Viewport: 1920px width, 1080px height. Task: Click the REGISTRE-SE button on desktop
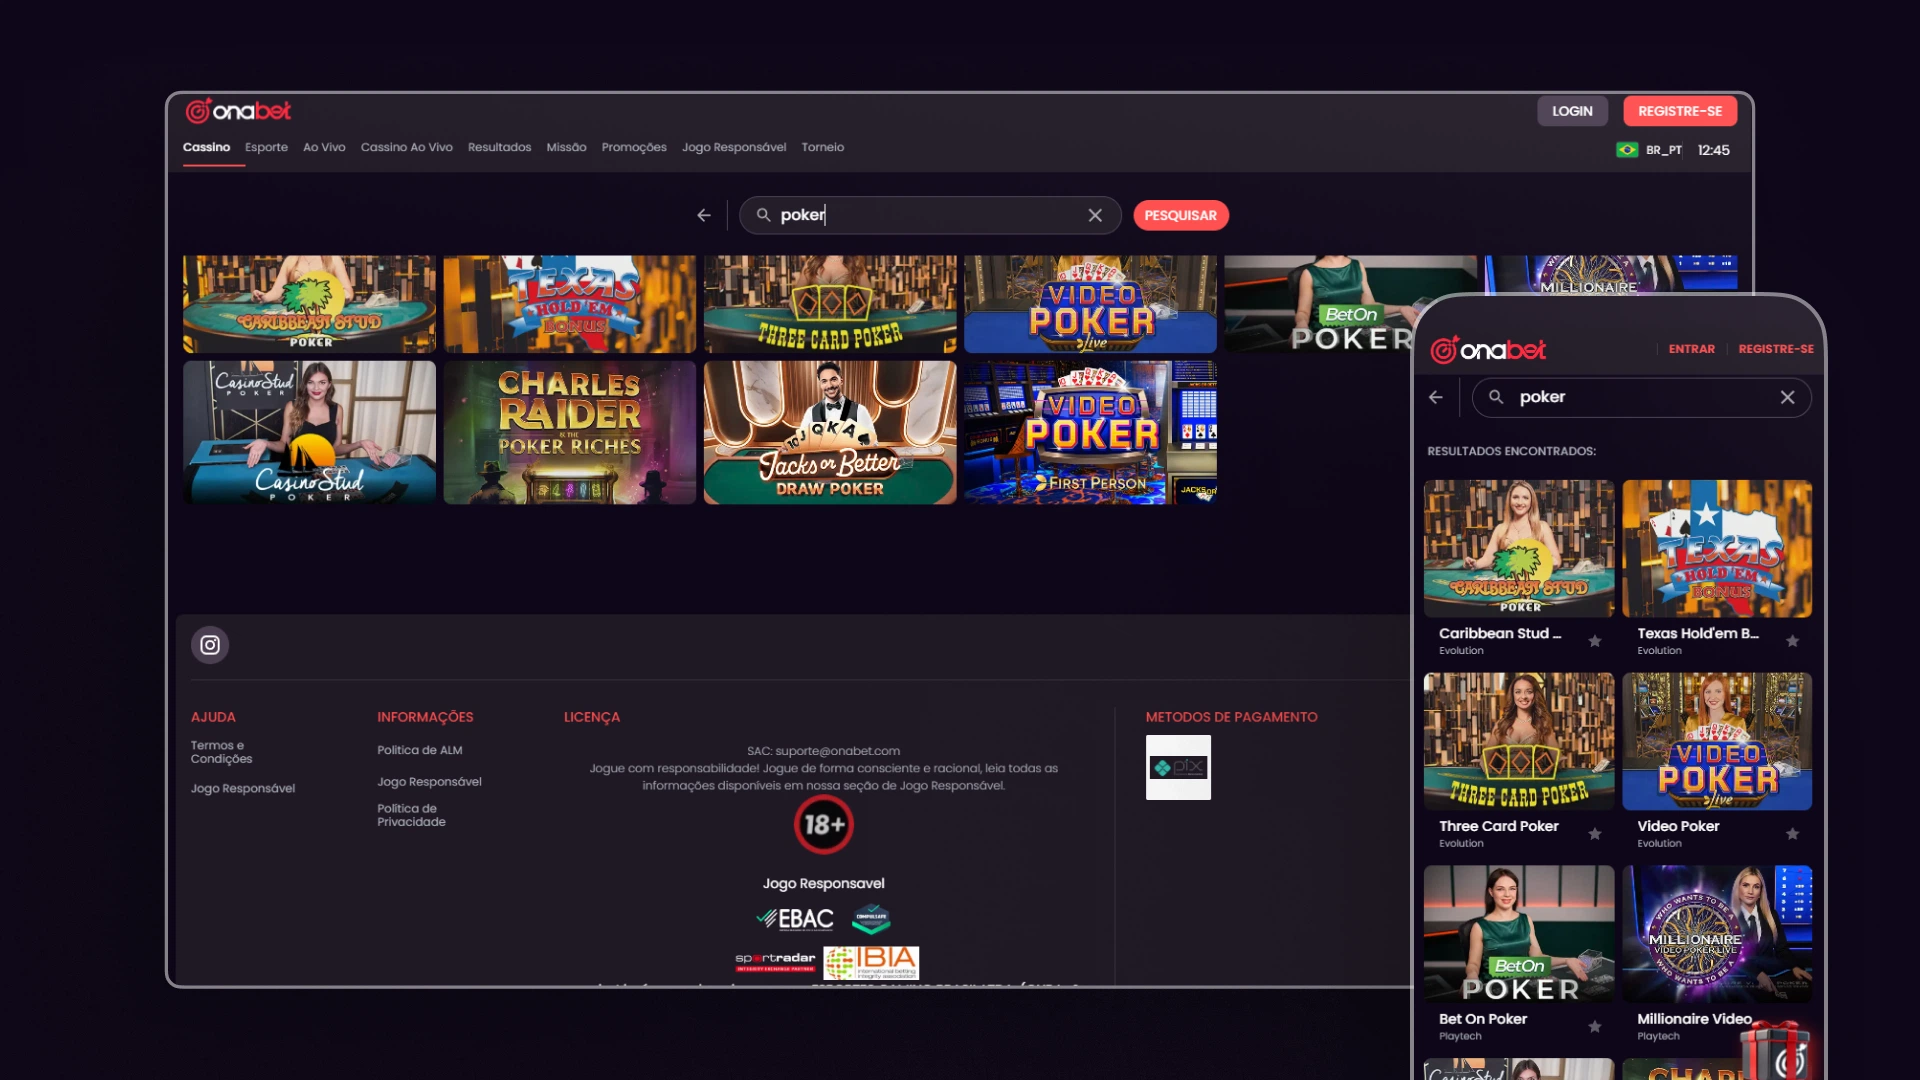[x=1680, y=111]
